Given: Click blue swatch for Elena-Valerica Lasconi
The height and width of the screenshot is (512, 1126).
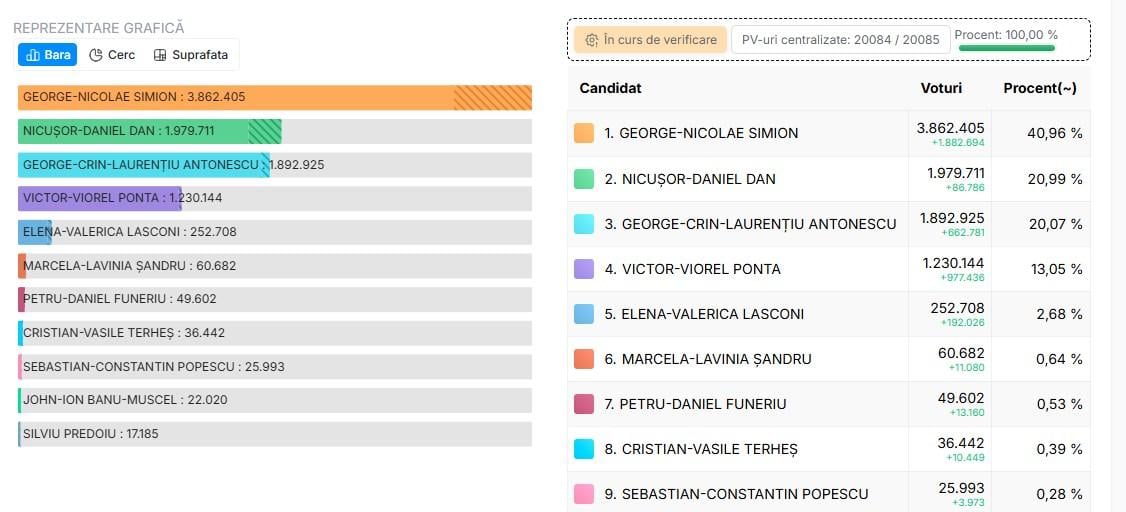Looking at the screenshot, I should [x=584, y=314].
